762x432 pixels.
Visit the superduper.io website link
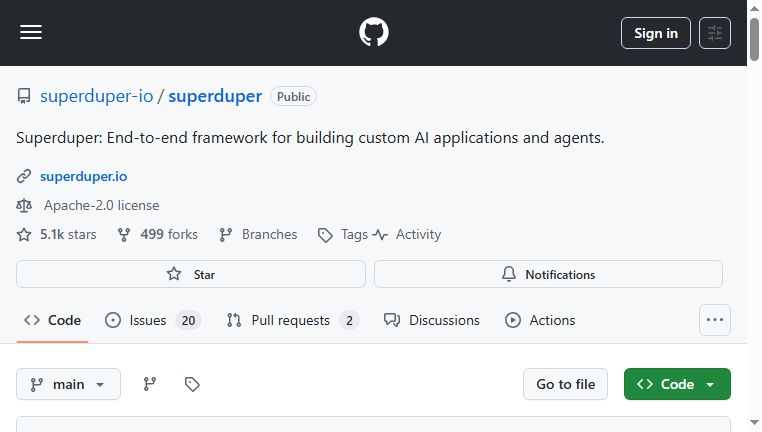pyautogui.click(x=84, y=176)
